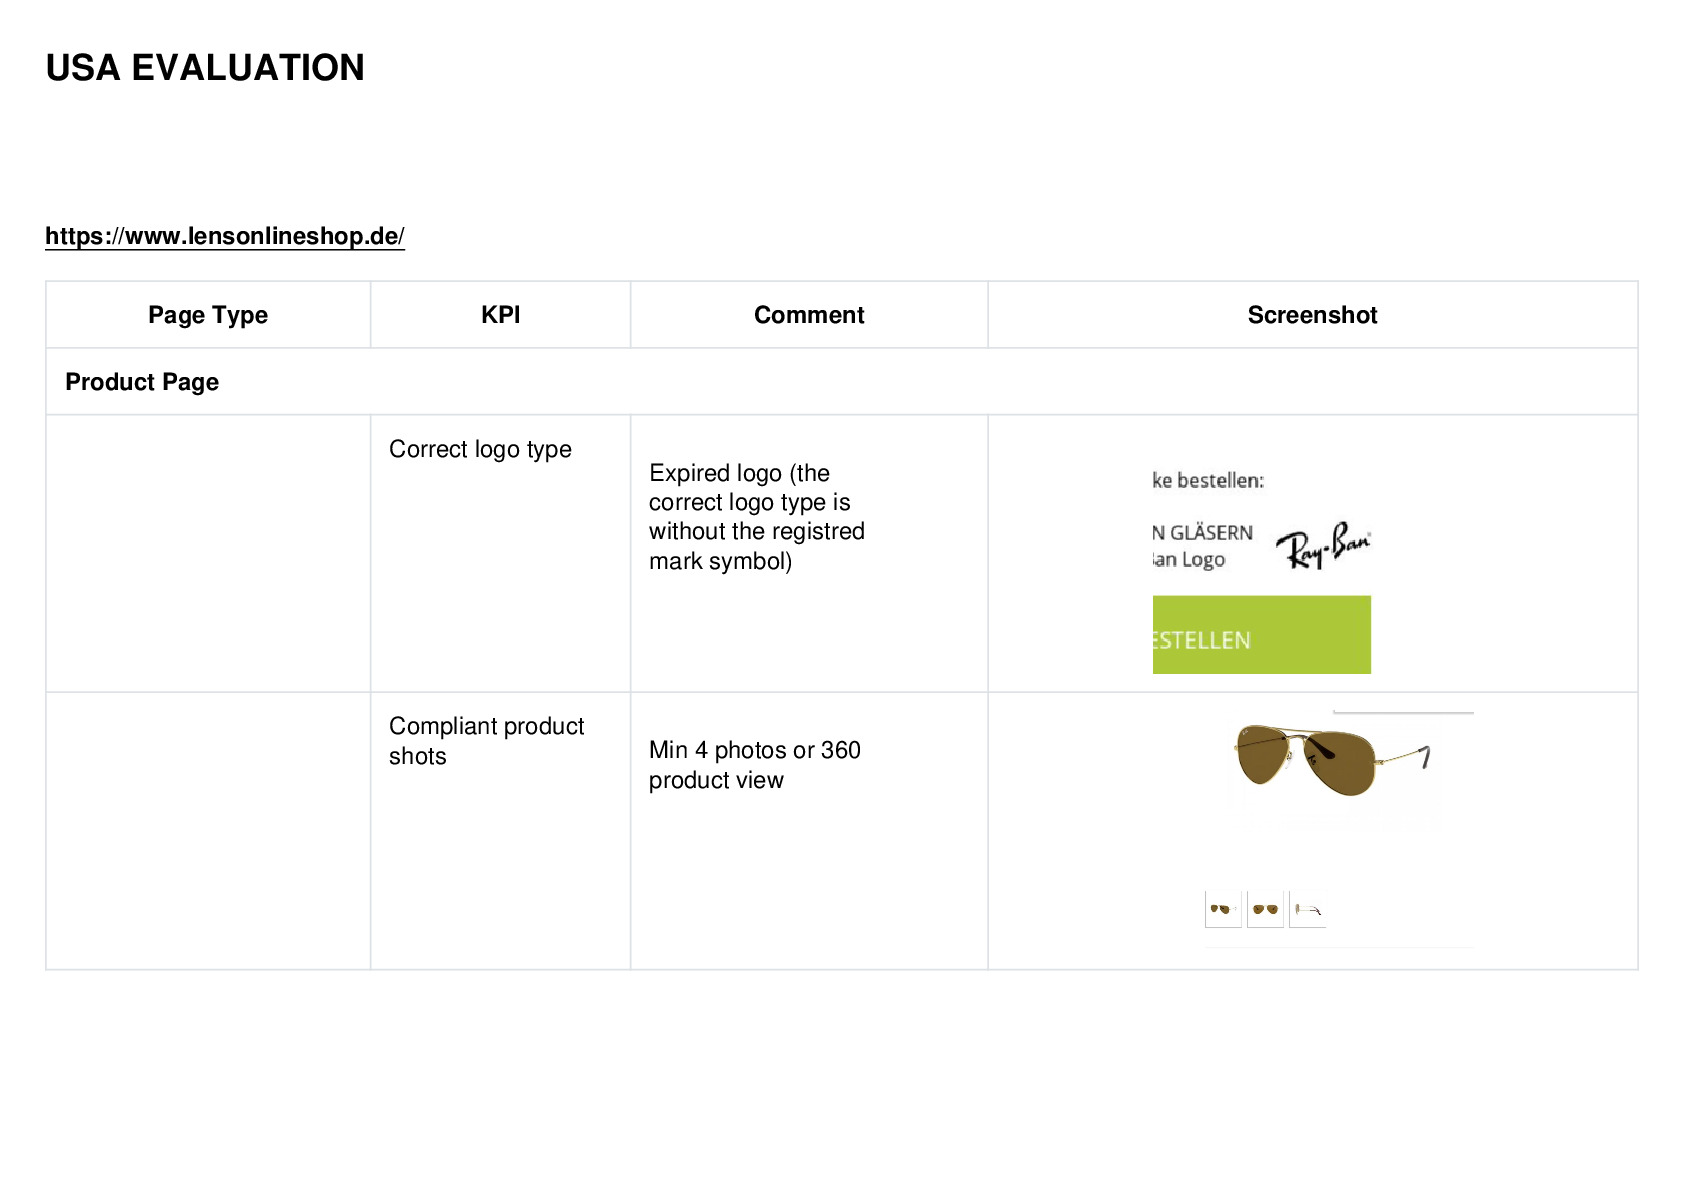The height and width of the screenshot is (1191, 1684).
Task: Click the KPI column header
Action: (x=500, y=315)
